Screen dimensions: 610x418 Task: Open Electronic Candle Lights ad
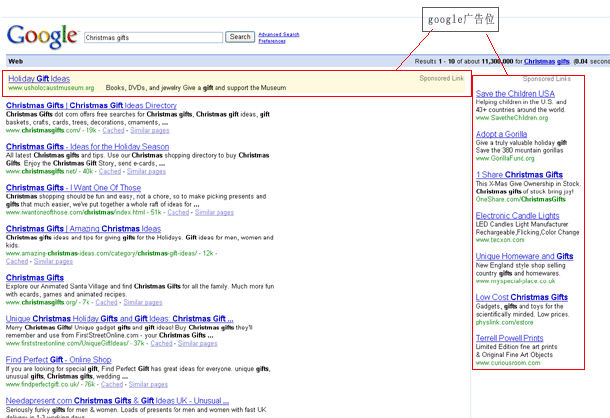pos(517,216)
